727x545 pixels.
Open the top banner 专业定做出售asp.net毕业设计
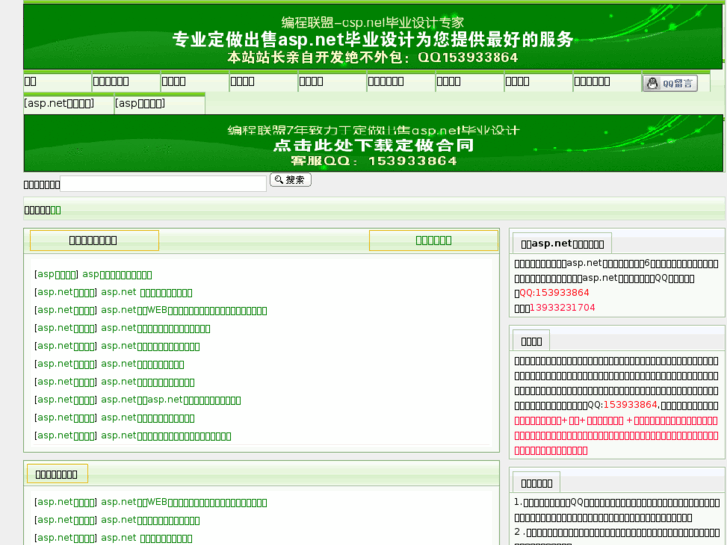click(x=373, y=37)
